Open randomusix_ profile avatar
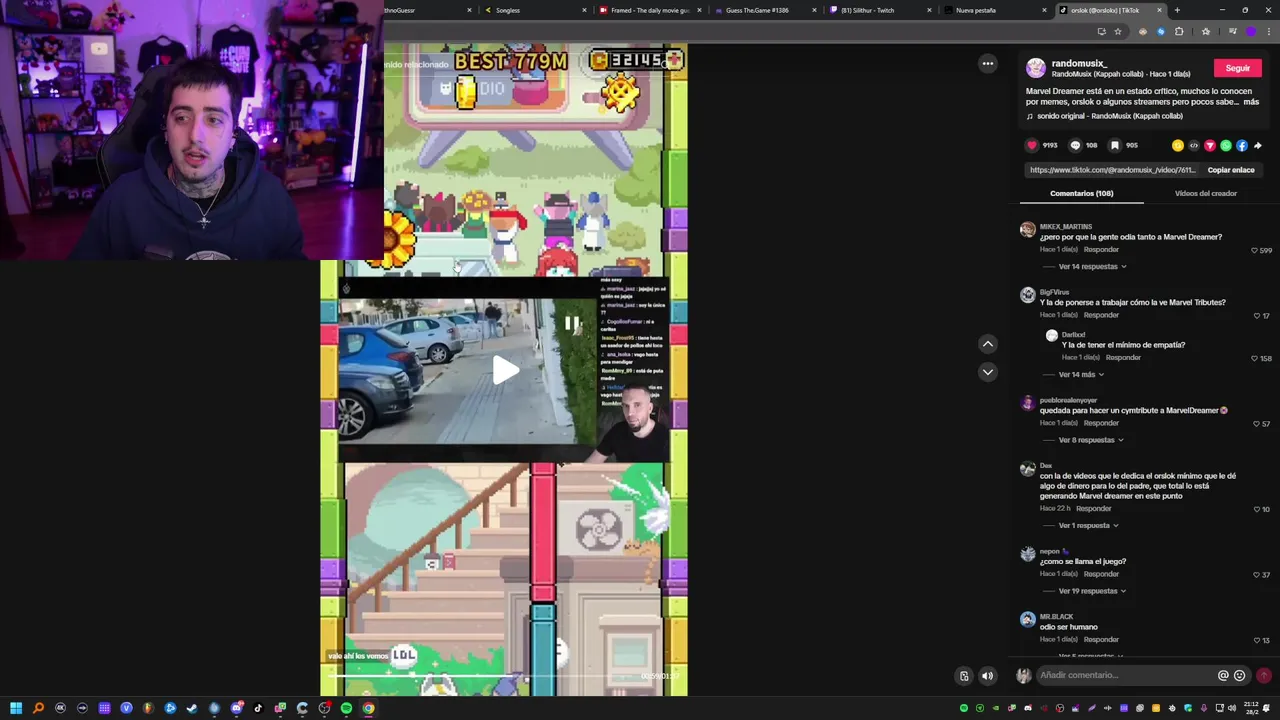The height and width of the screenshot is (720, 1280). coord(1036,68)
